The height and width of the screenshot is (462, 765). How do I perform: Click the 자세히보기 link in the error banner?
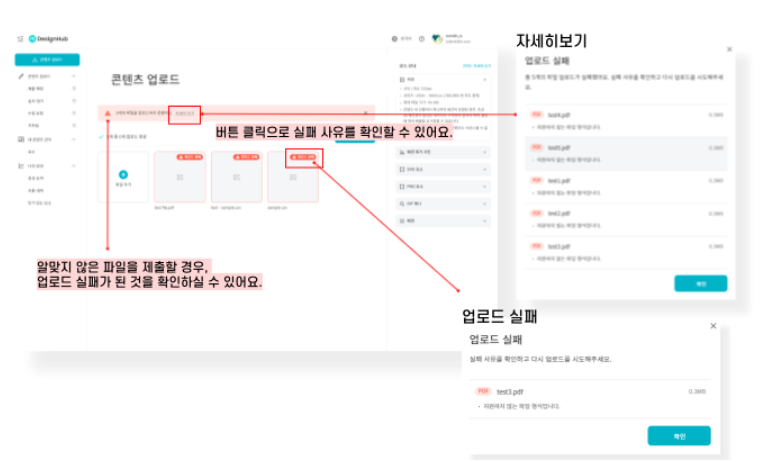(184, 113)
